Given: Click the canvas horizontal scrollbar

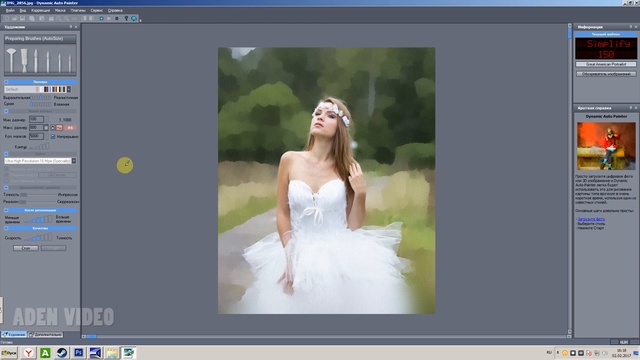Looking at the screenshot, I should click(327, 336).
